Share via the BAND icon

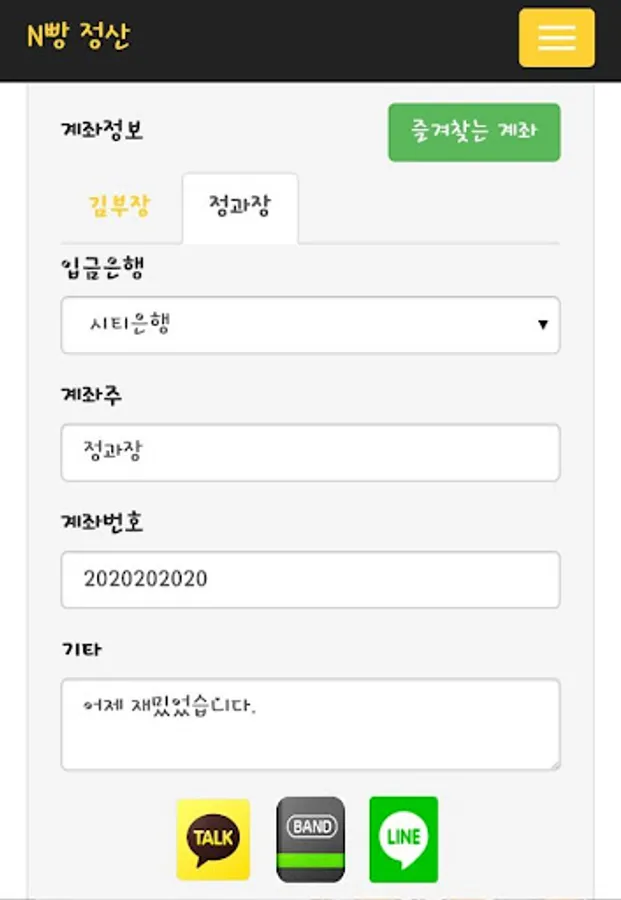click(310, 839)
